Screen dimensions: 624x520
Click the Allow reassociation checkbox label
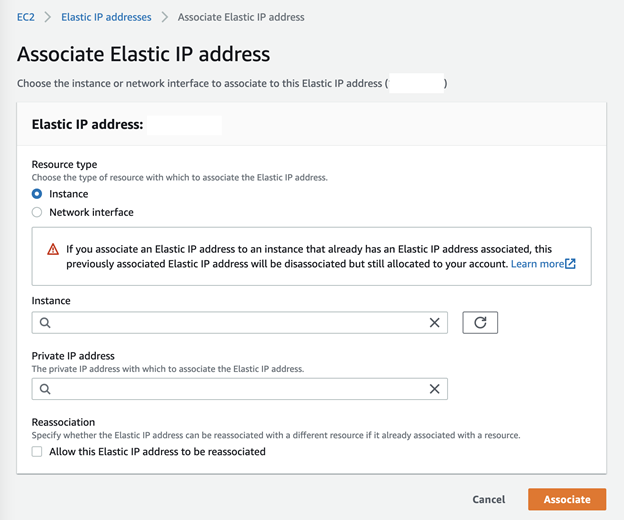157,452
